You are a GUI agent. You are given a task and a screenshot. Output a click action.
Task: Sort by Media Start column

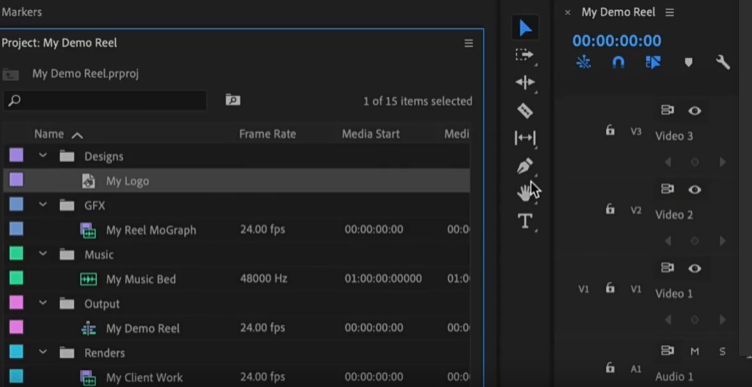371,134
